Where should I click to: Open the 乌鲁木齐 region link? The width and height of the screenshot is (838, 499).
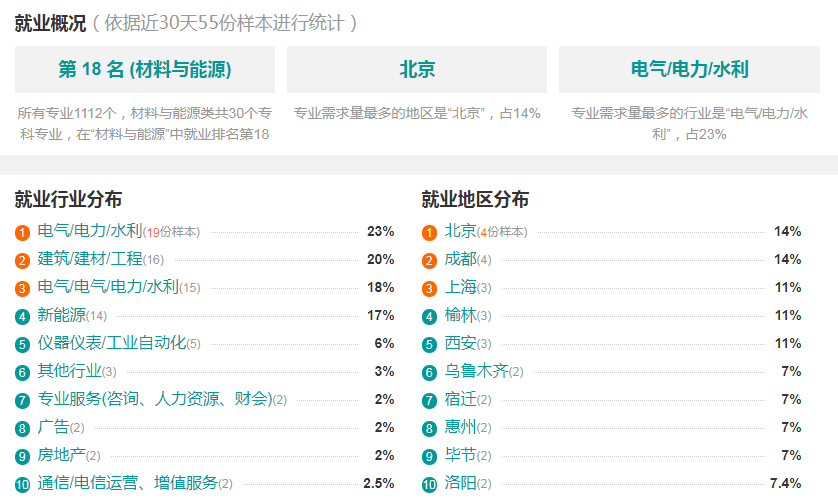tap(476, 371)
